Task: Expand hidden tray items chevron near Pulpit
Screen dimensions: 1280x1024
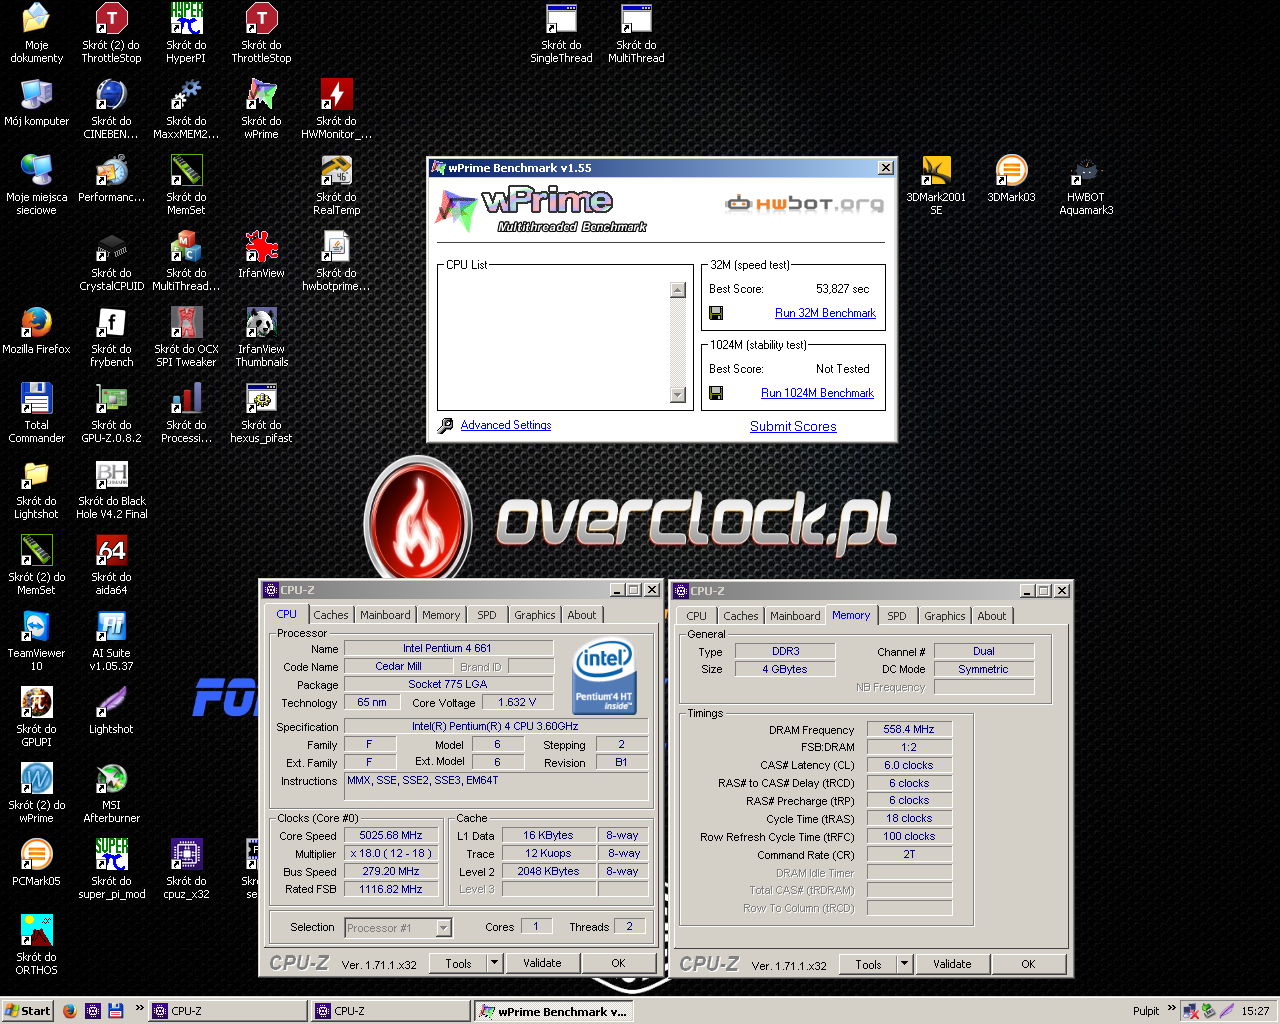Action: pos(1171,1010)
